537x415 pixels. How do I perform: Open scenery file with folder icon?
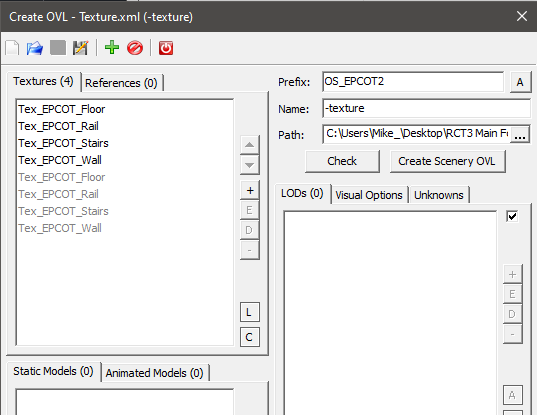[x=35, y=48]
